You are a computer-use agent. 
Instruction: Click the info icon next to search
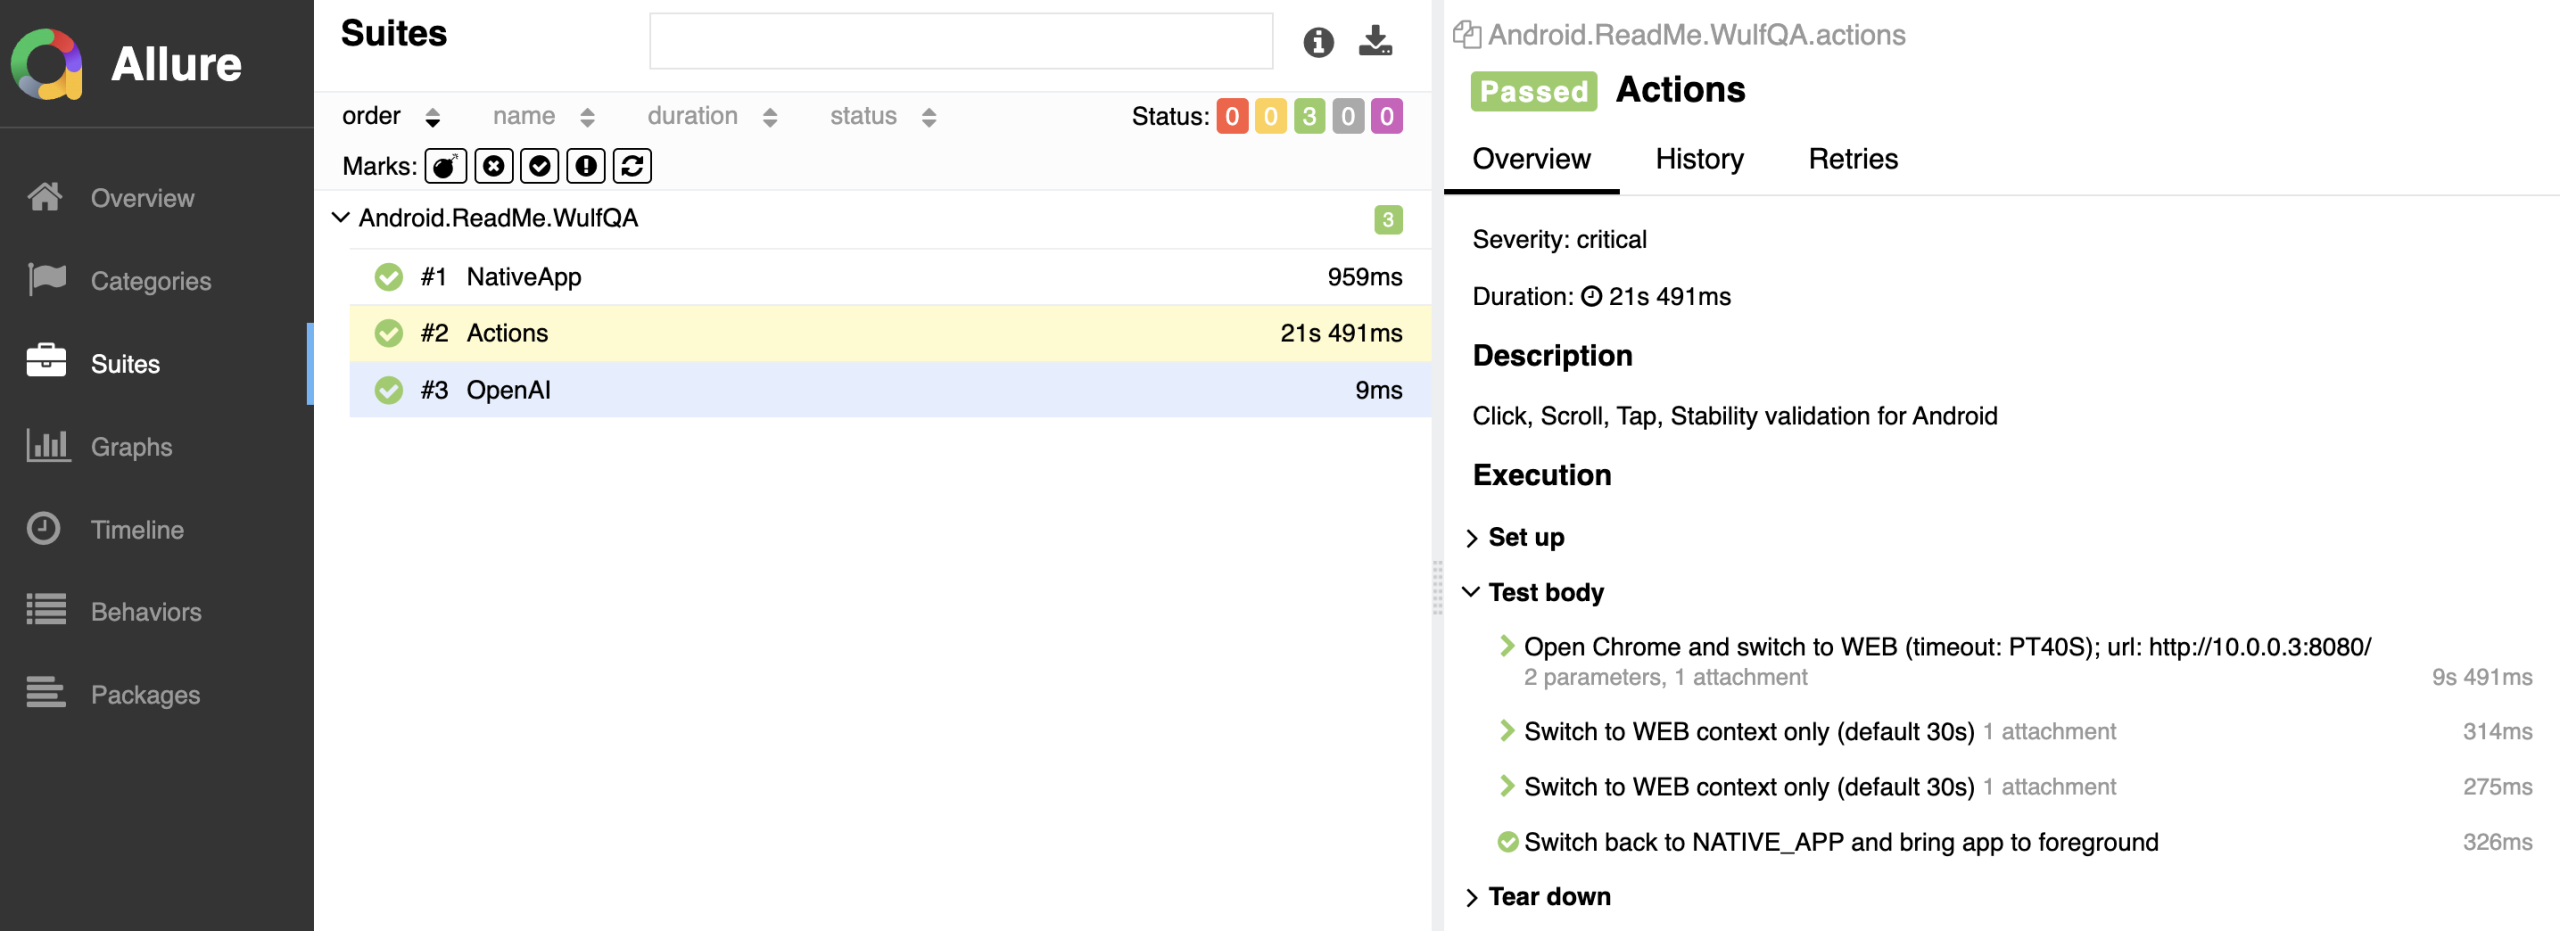(1318, 42)
